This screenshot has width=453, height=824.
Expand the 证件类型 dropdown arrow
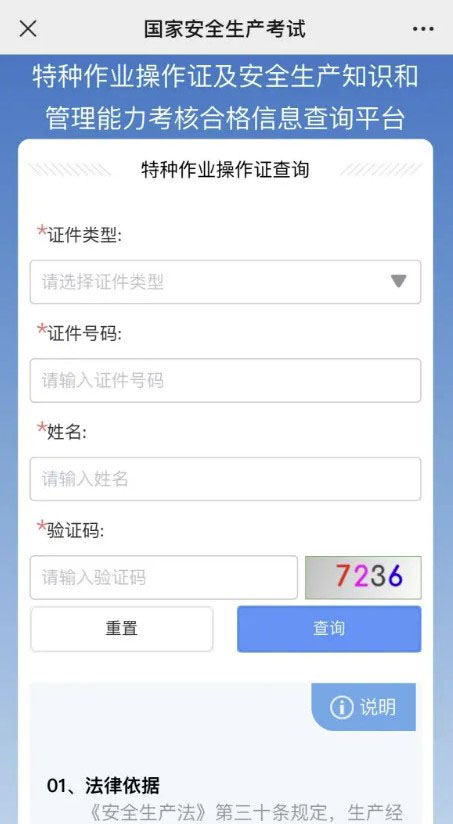pyautogui.click(x=399, y=282)
